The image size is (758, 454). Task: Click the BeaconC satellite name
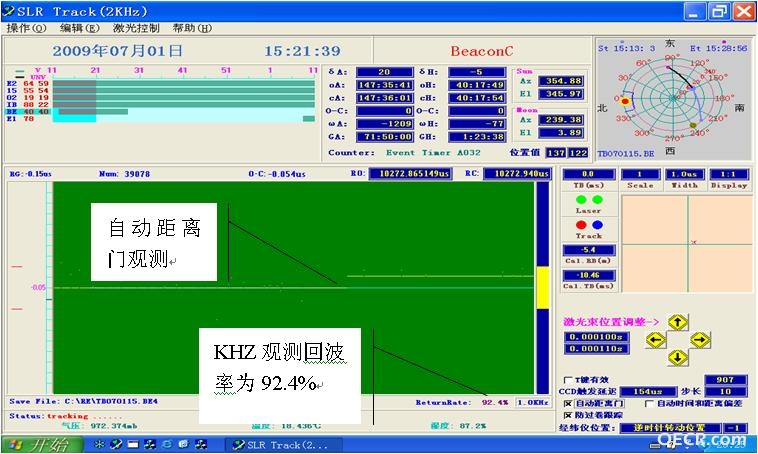coord(481,51)
